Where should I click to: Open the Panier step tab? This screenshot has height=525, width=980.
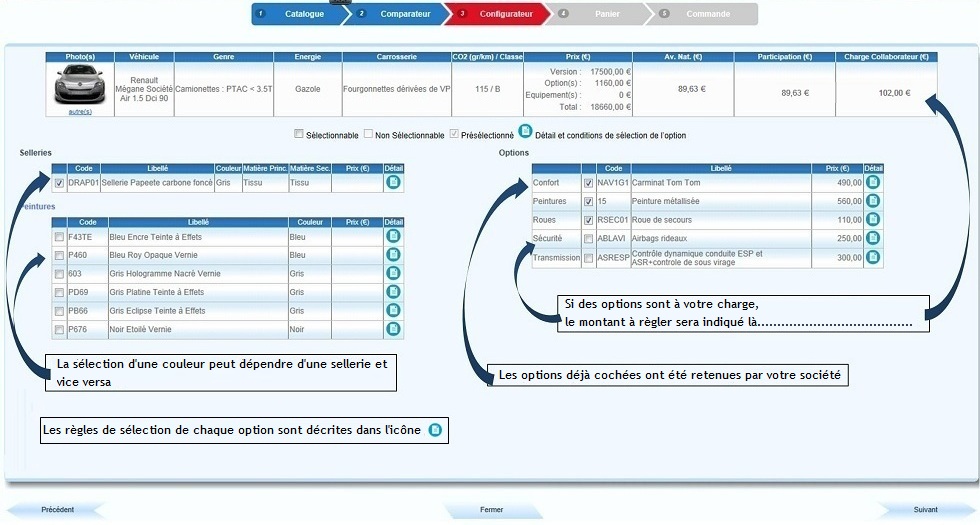click(606, 14)
